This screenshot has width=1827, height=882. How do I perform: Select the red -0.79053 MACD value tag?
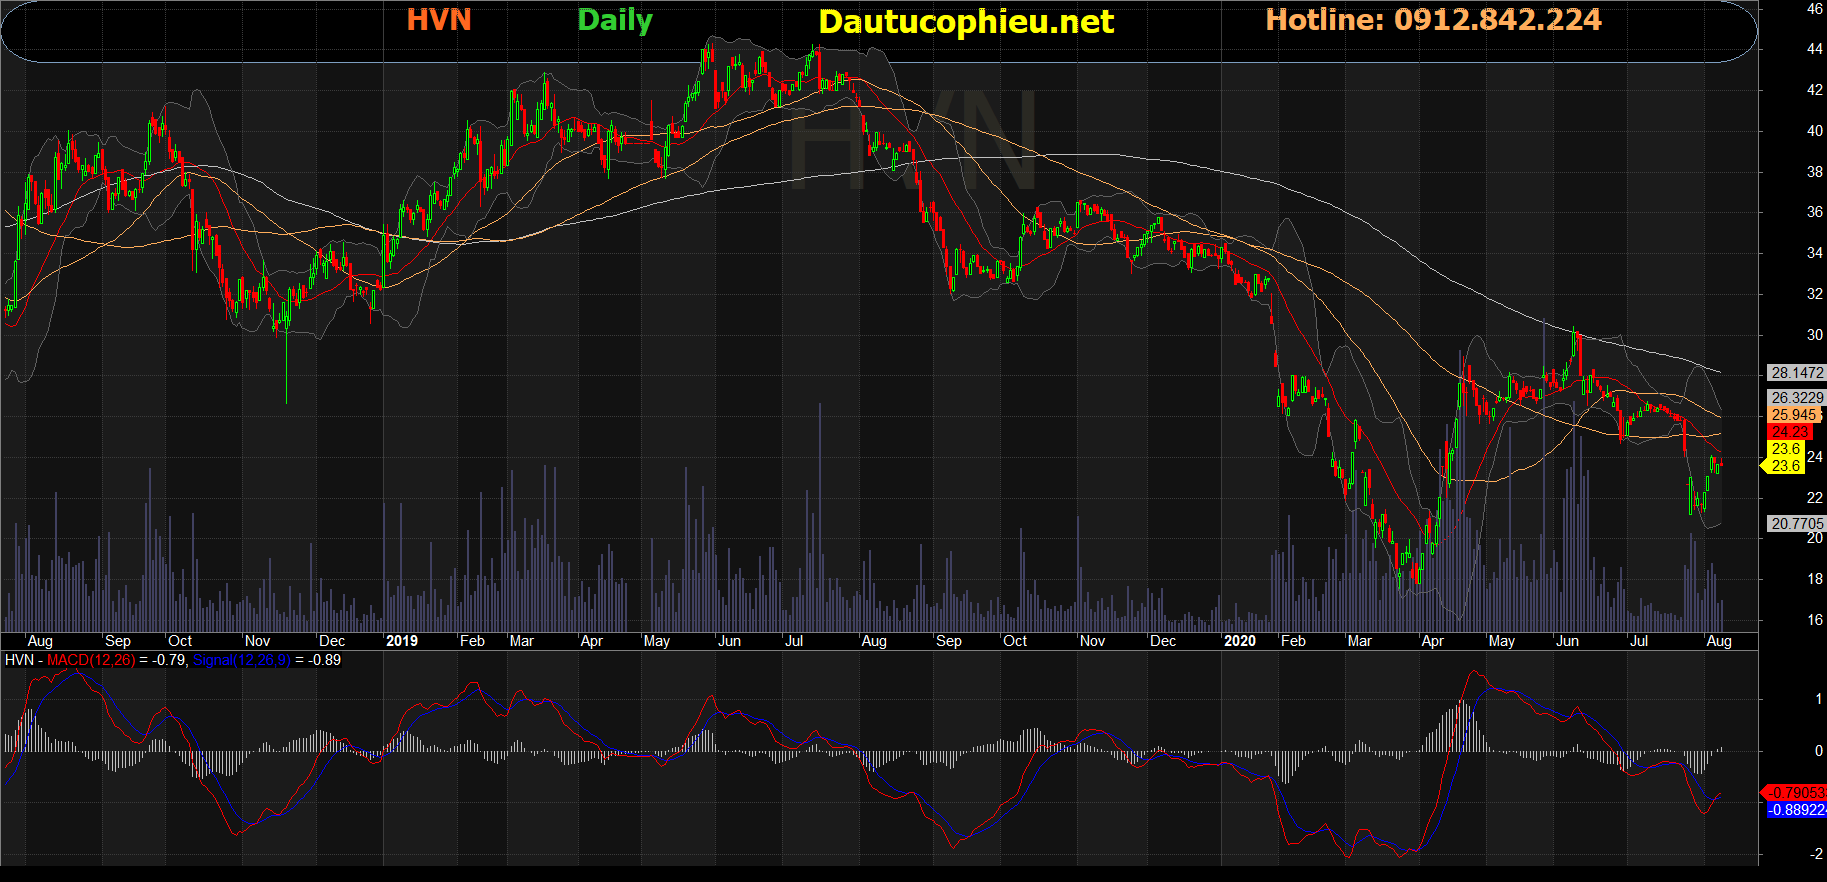[1796, 793]
